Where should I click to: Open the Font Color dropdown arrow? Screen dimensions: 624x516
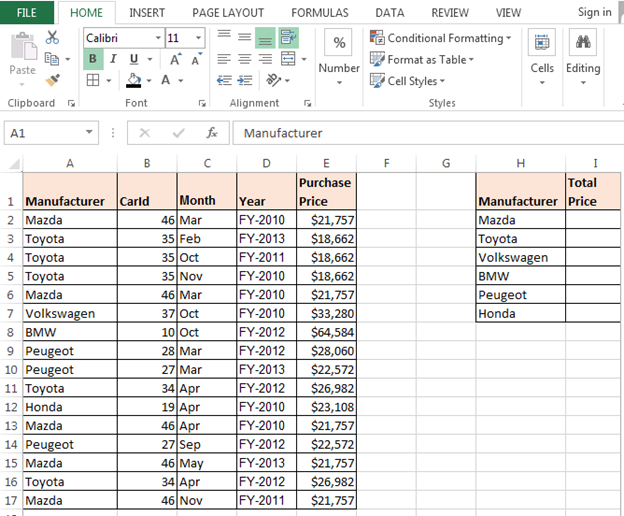tap(180, 80)
